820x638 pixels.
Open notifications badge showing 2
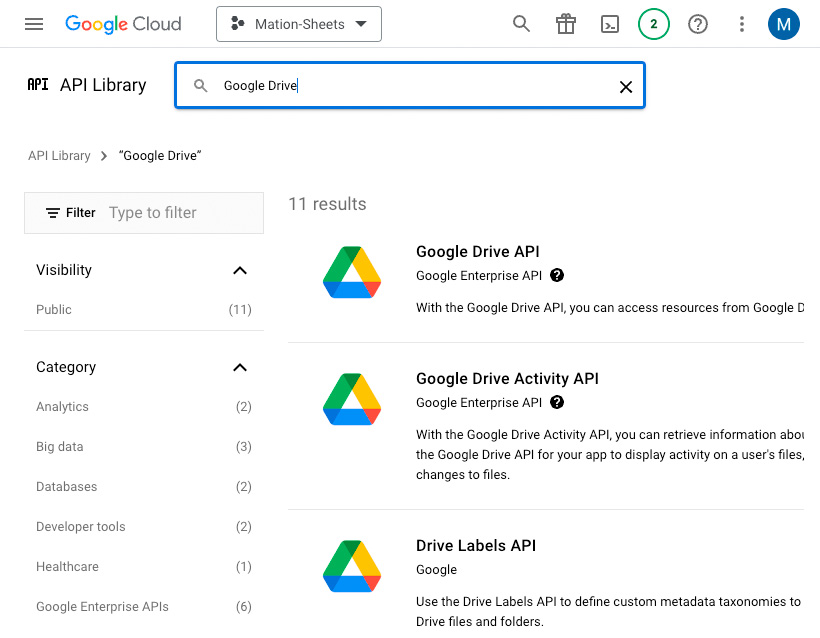[x=654, y=24]
